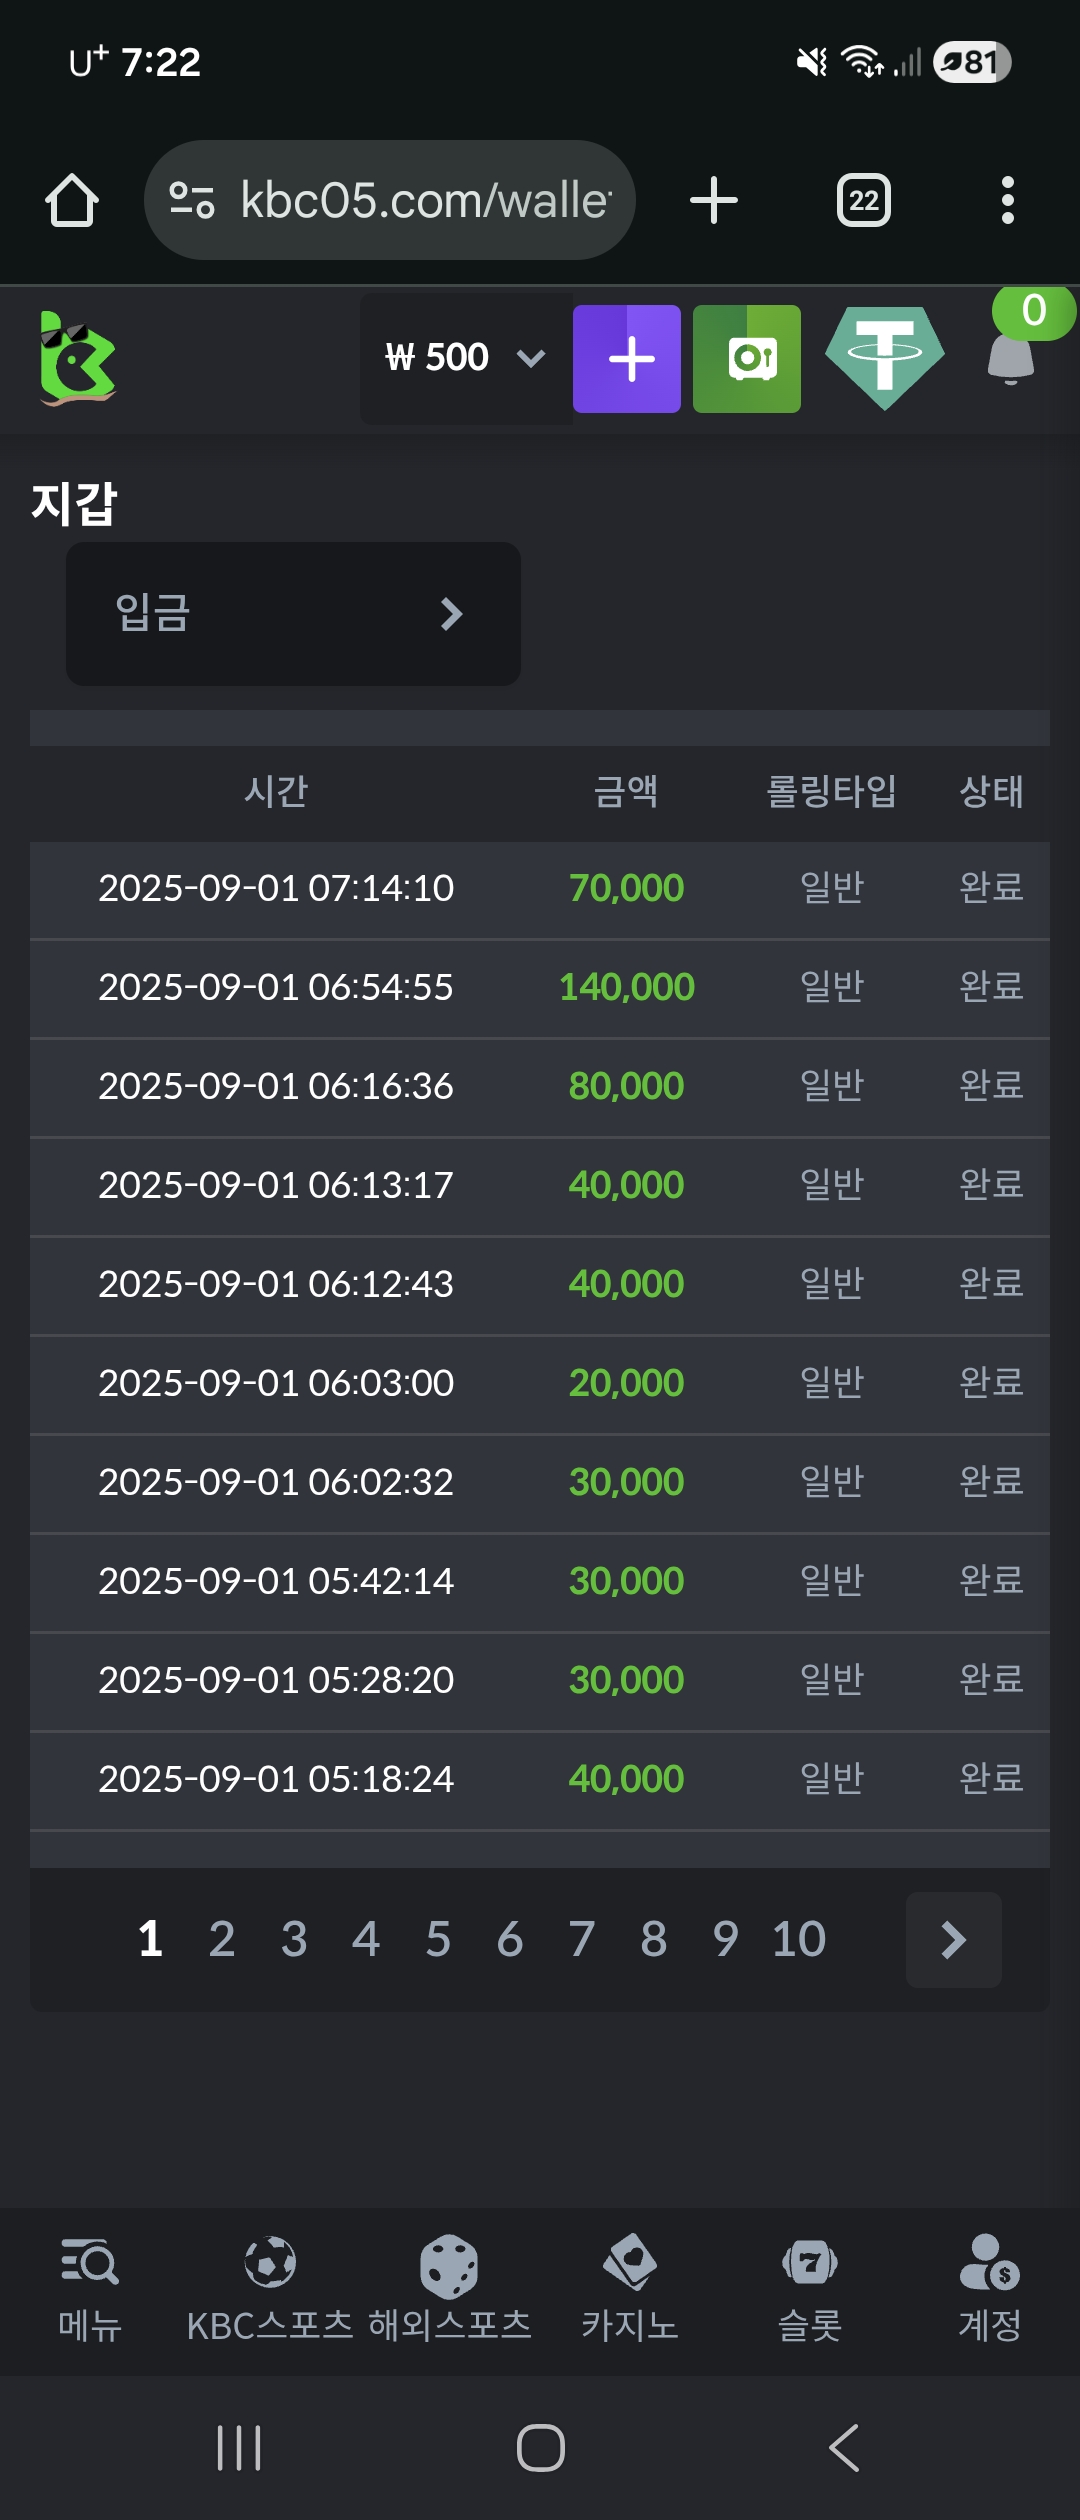The image size is (1080, 2520).
Task: Tap the Tether coin icon
Action: click(x=884, y=357)
